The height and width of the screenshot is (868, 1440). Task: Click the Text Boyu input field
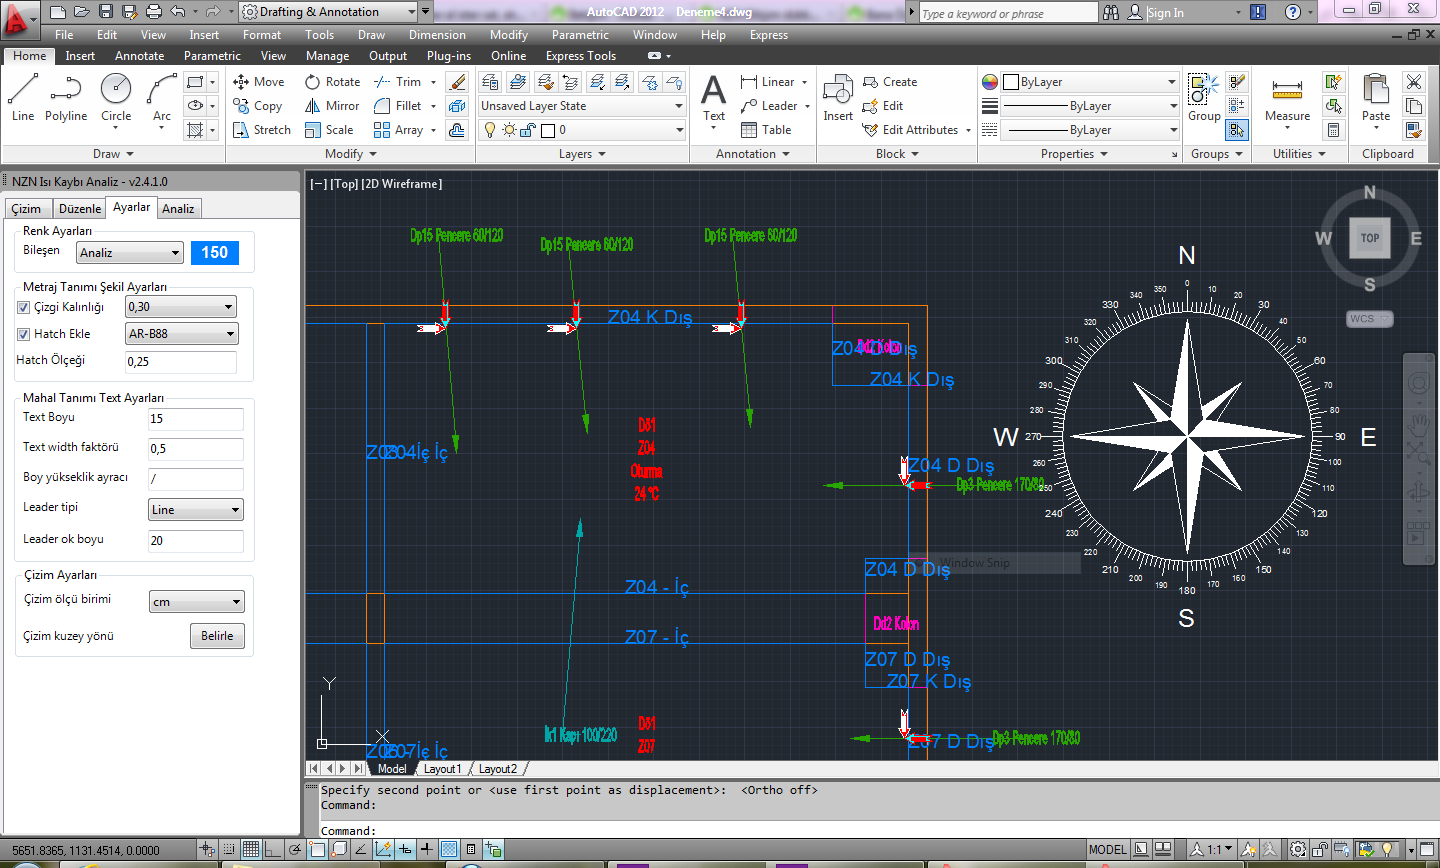point(196,419)
